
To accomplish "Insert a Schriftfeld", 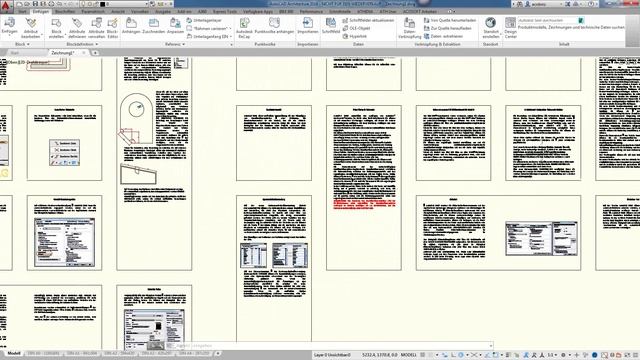I will click(331, 25).
